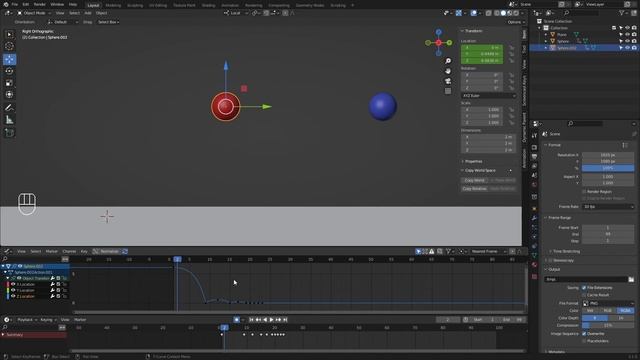Play the animation in reverse
The image size is (640, 360).
(265, 320)
